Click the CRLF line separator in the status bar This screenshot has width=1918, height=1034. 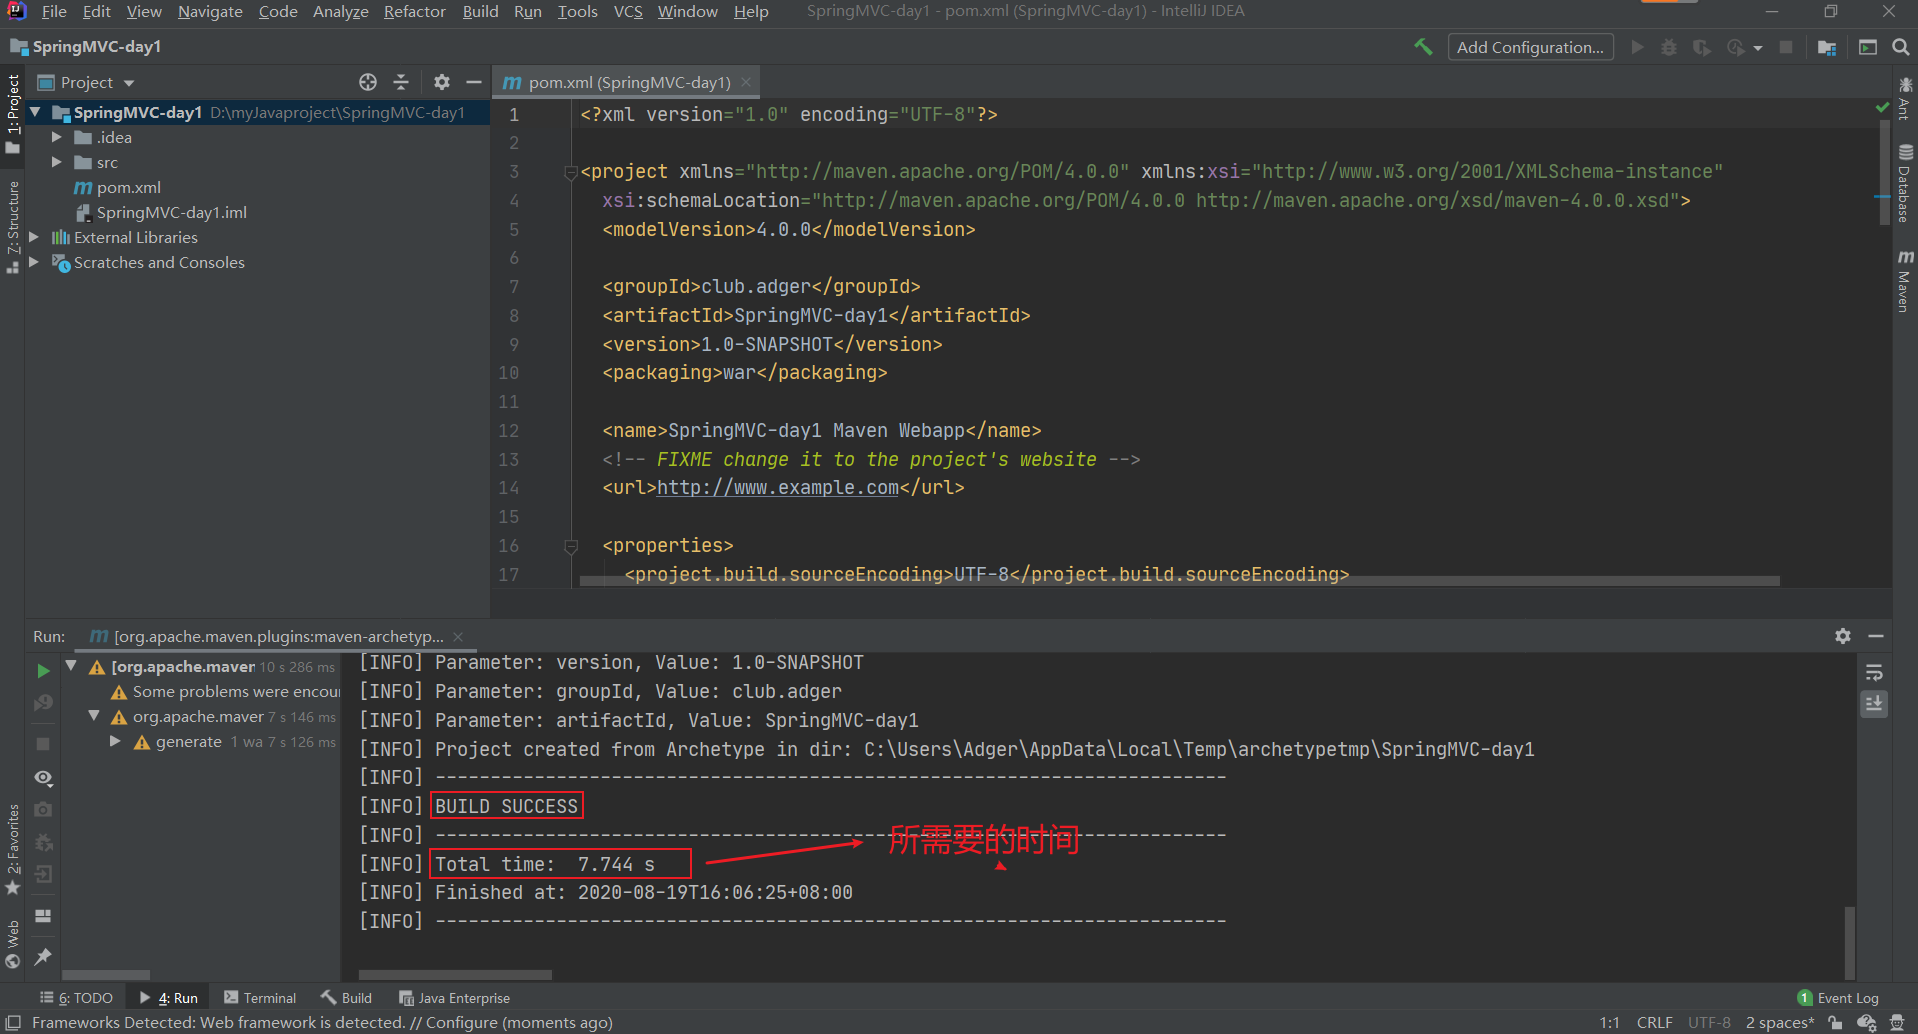pyautogui.click(x=1654, y=1022)
